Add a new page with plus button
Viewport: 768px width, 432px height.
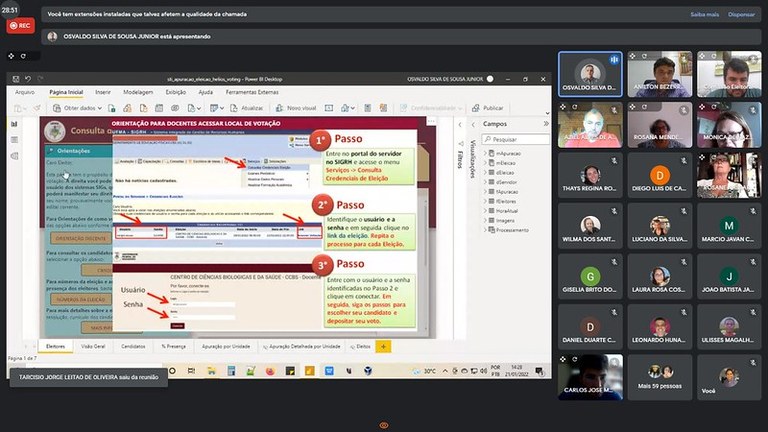pyautogui.click(x=383, y=346)
